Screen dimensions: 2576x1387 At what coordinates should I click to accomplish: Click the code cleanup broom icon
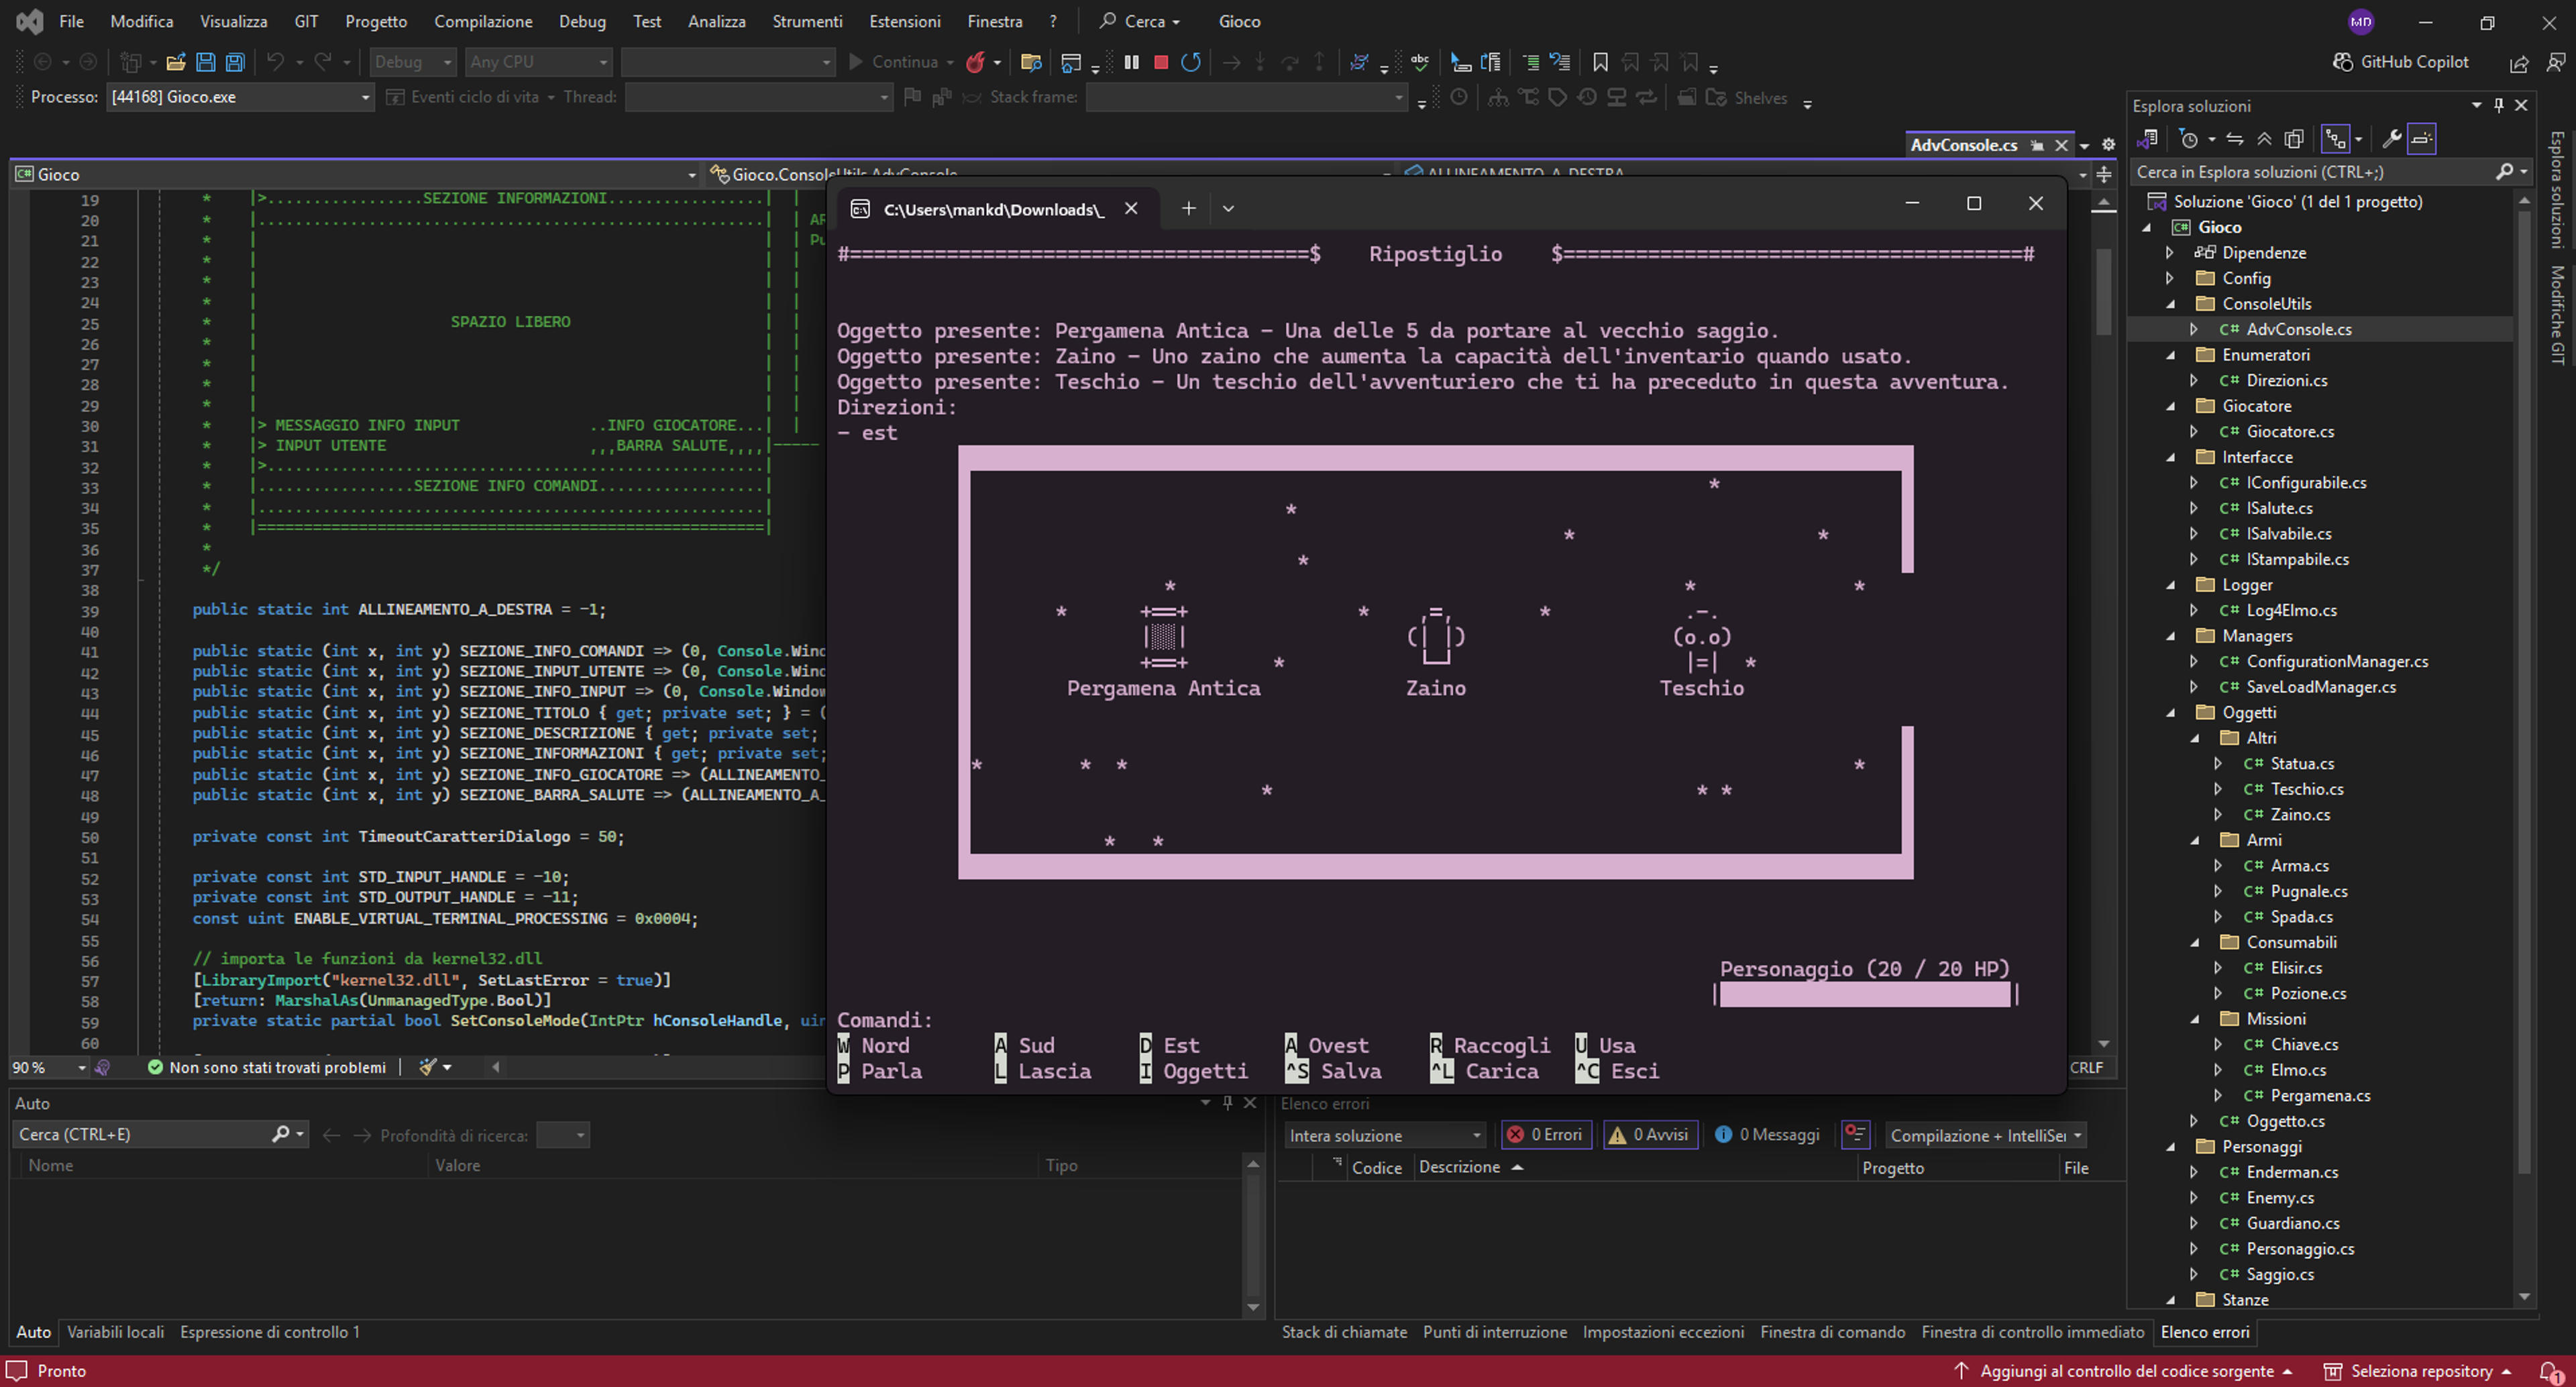point(428,1067)
